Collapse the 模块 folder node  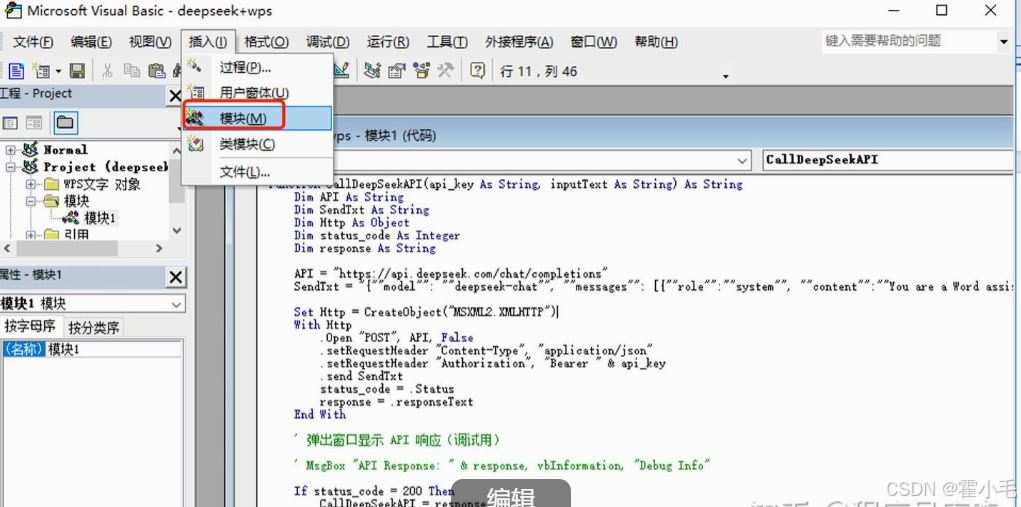coord(31,202)
